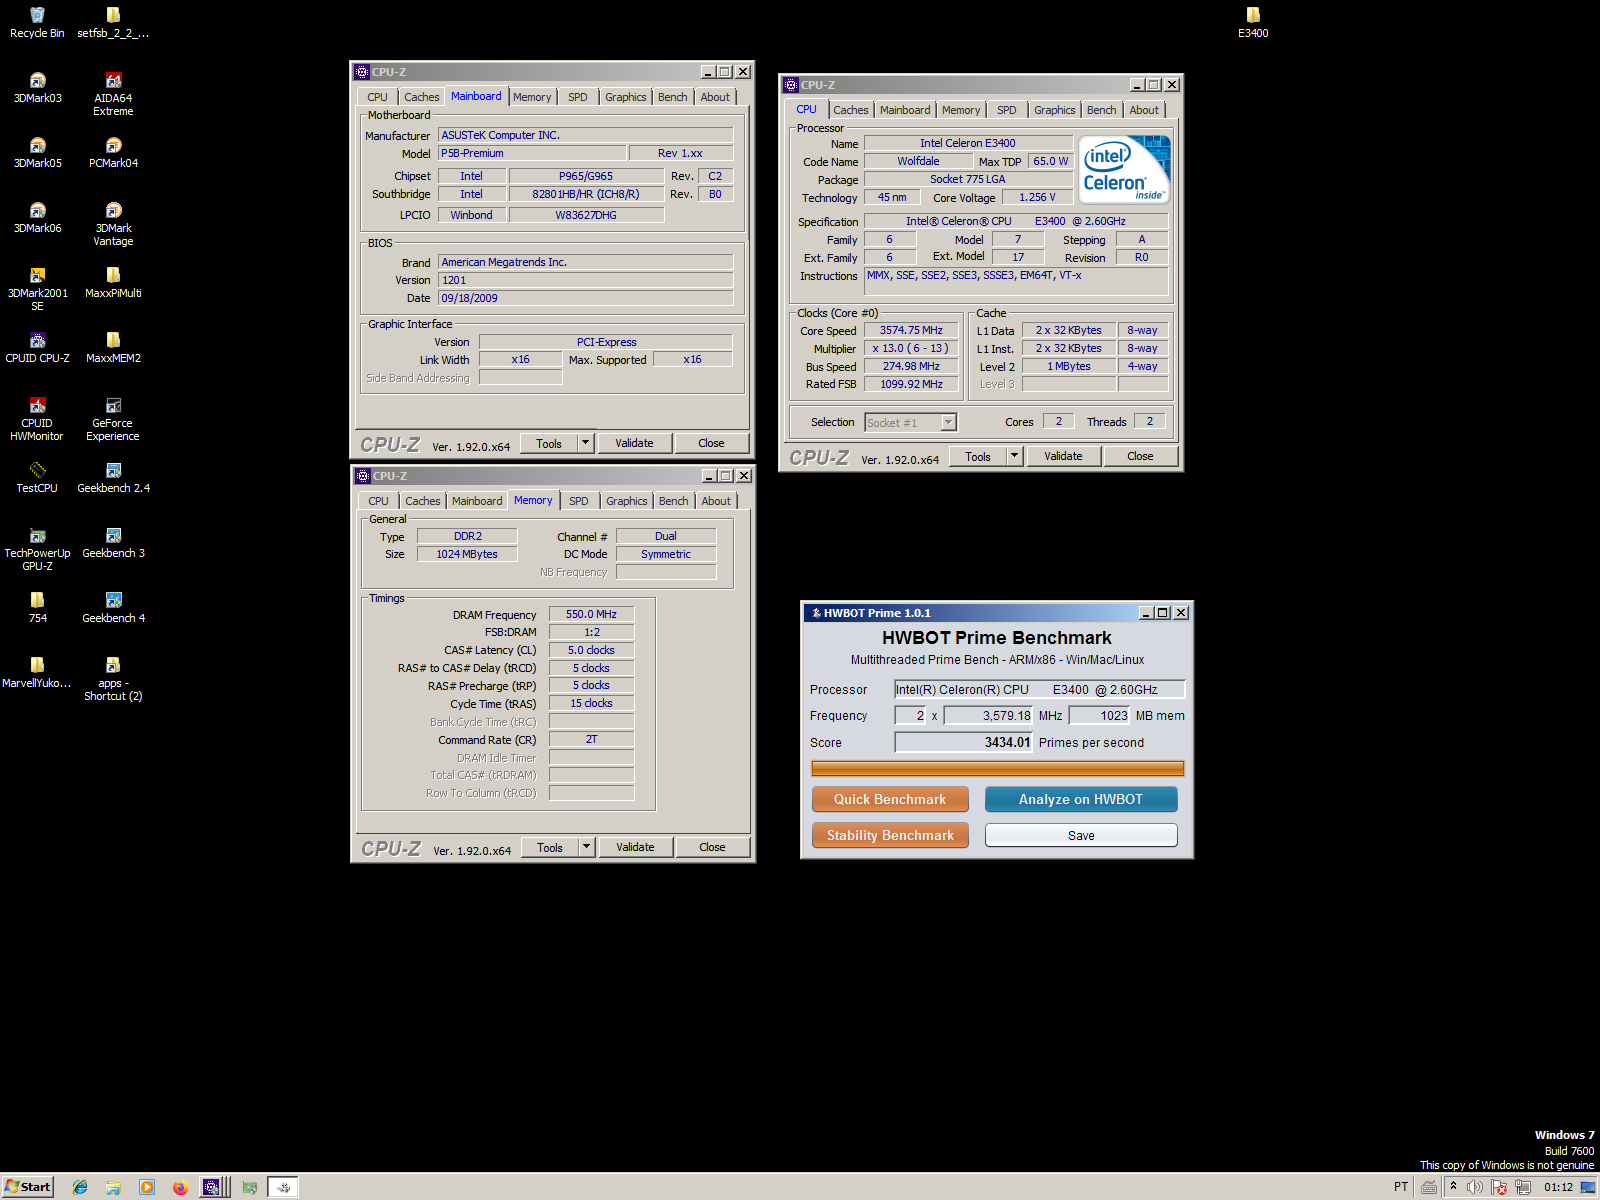Click the intel Celeron logo in CPU-Z
The height and width of the screenshot is (1200, 1600).
tap(1124, 170)
